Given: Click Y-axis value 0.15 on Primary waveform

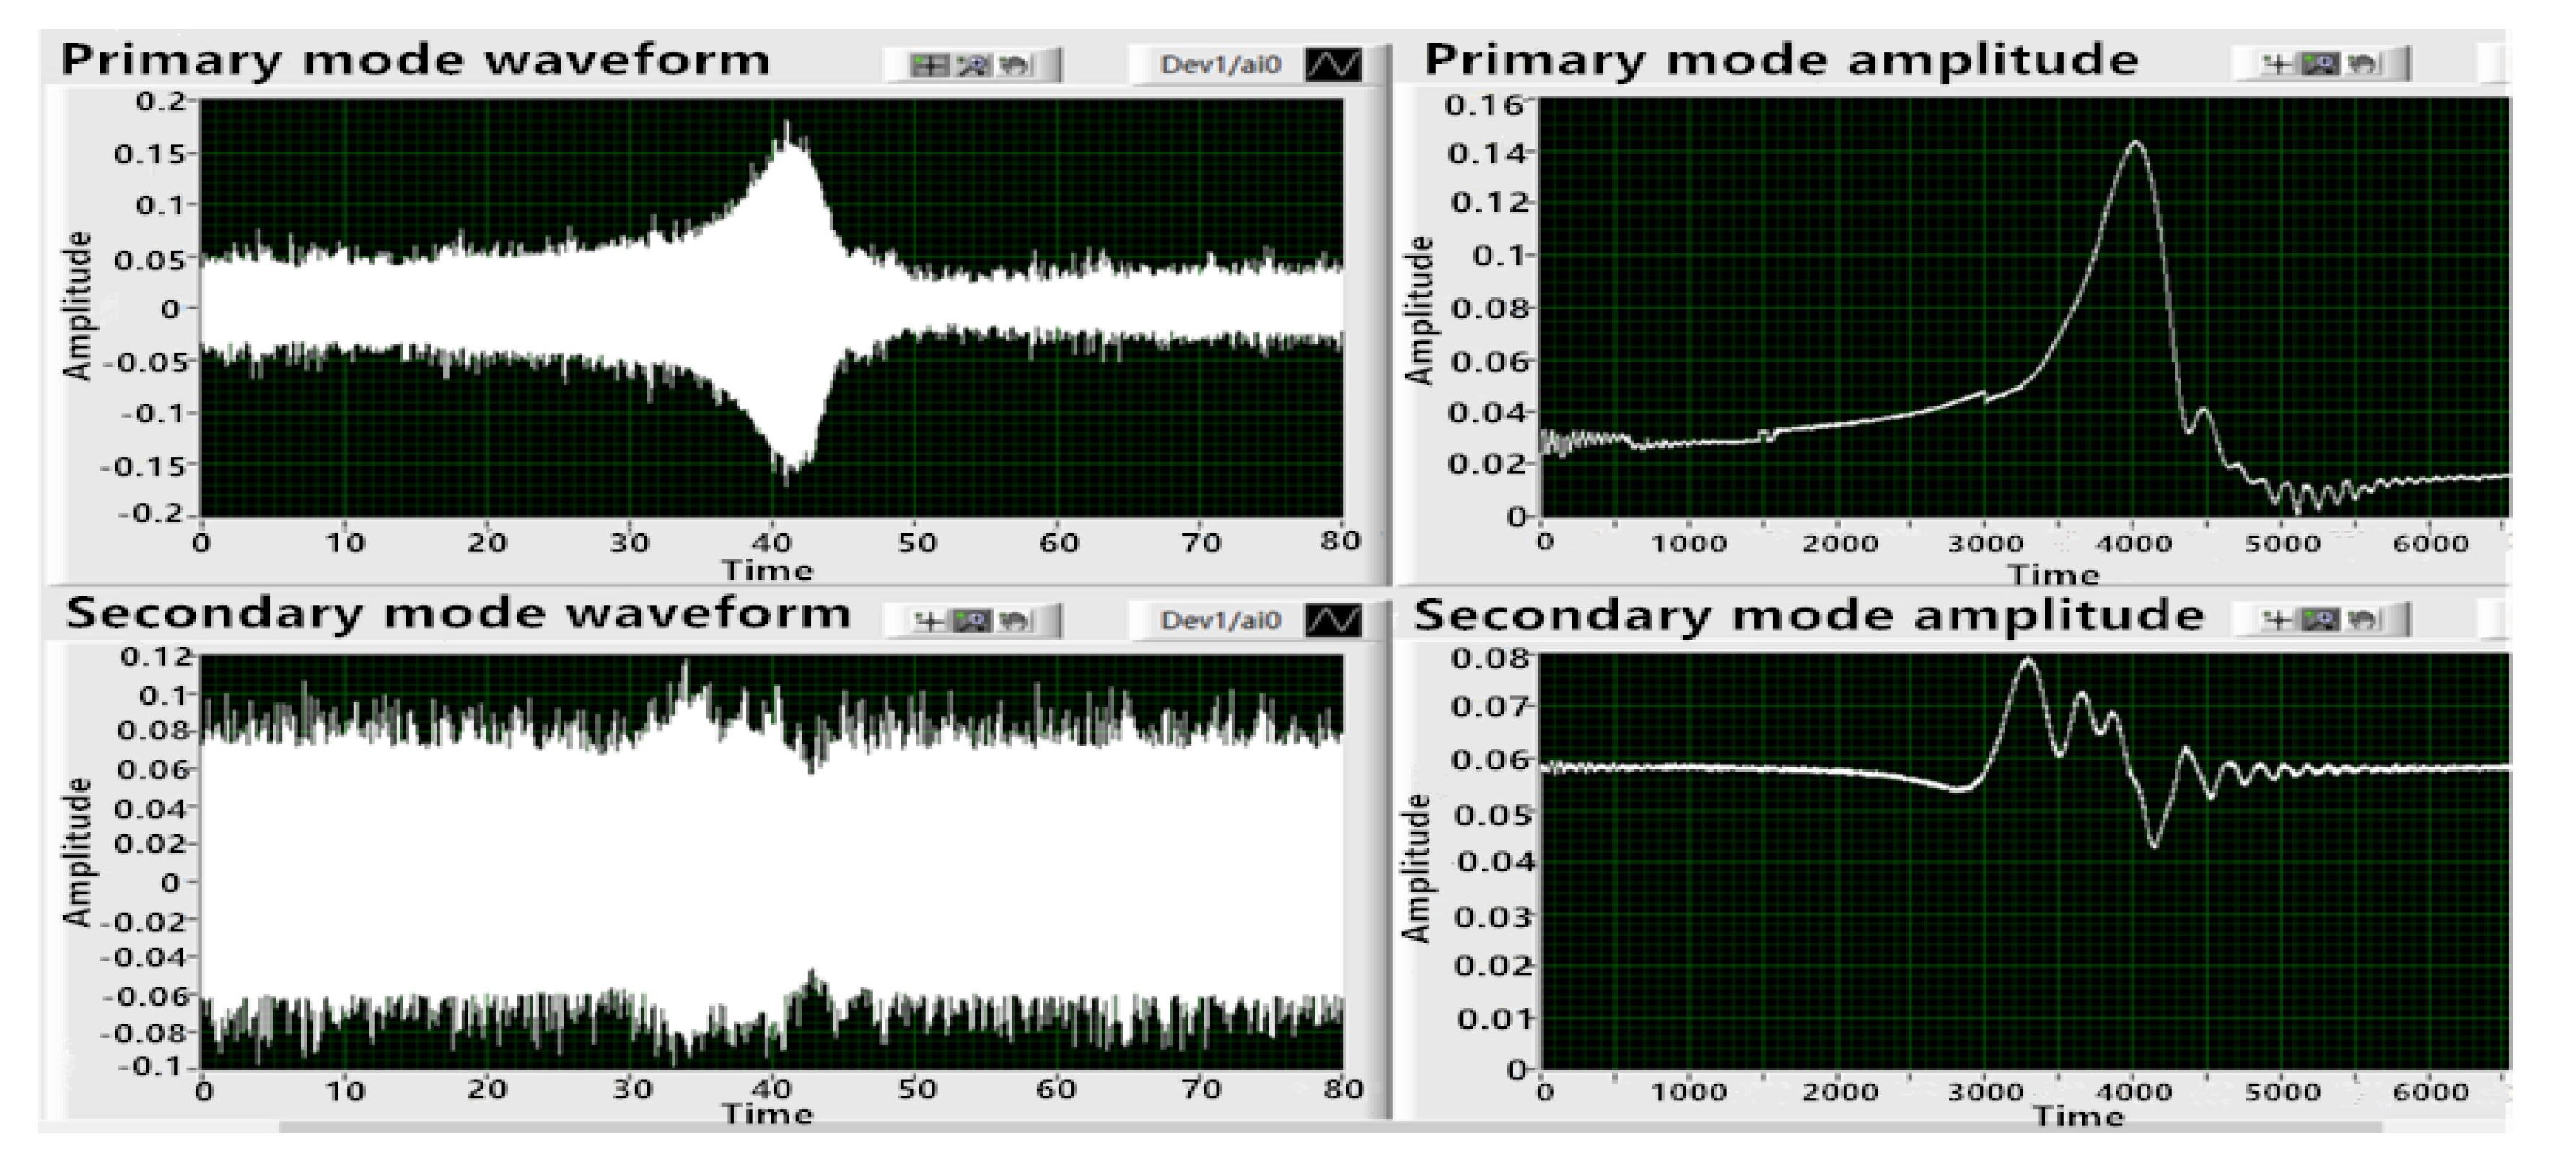Looking at the screenshot, I should pyautogui.click(x=151, y=154).
